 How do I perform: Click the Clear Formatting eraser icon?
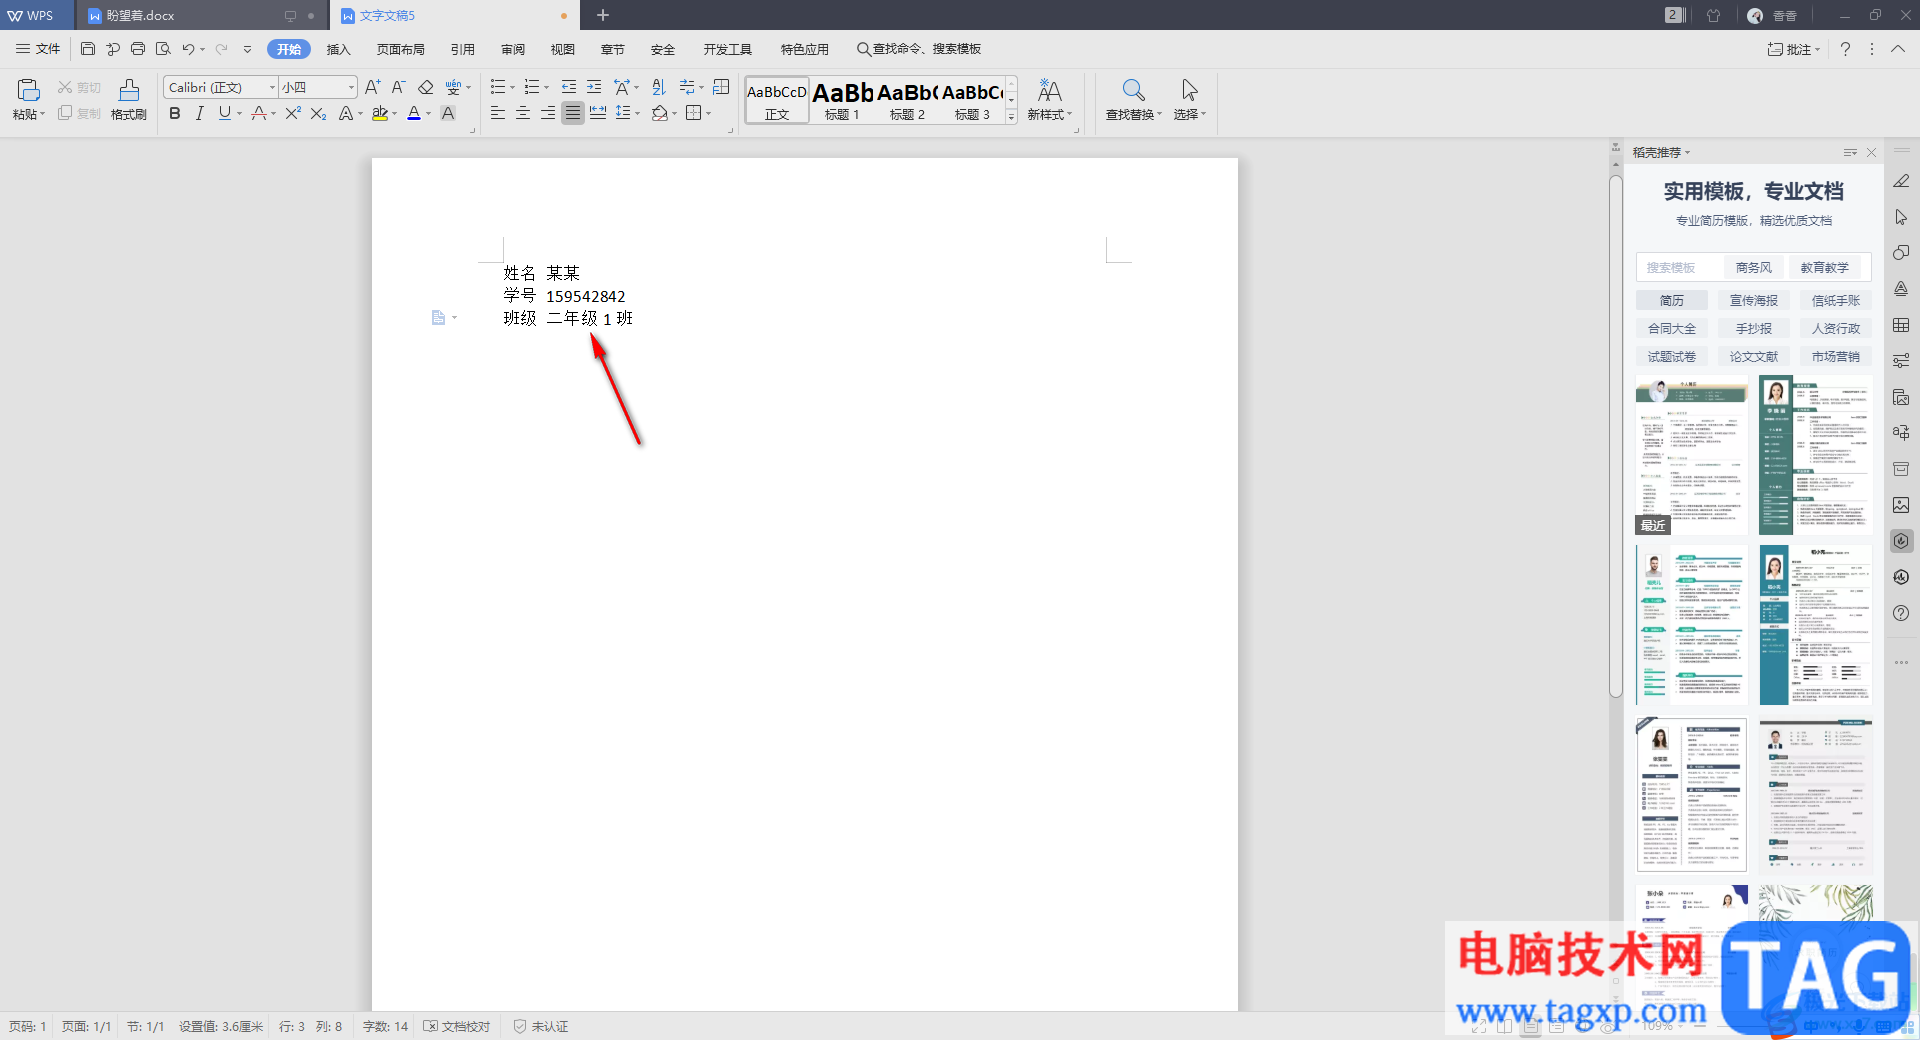pos(426,87)
